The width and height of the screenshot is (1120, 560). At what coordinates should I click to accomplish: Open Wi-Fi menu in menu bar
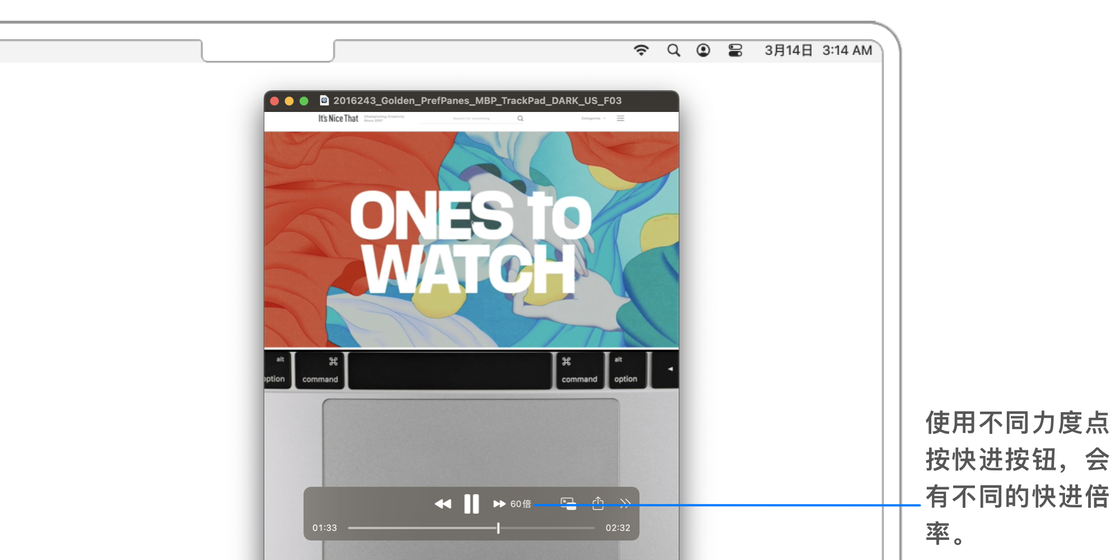(x=642, y=50)
